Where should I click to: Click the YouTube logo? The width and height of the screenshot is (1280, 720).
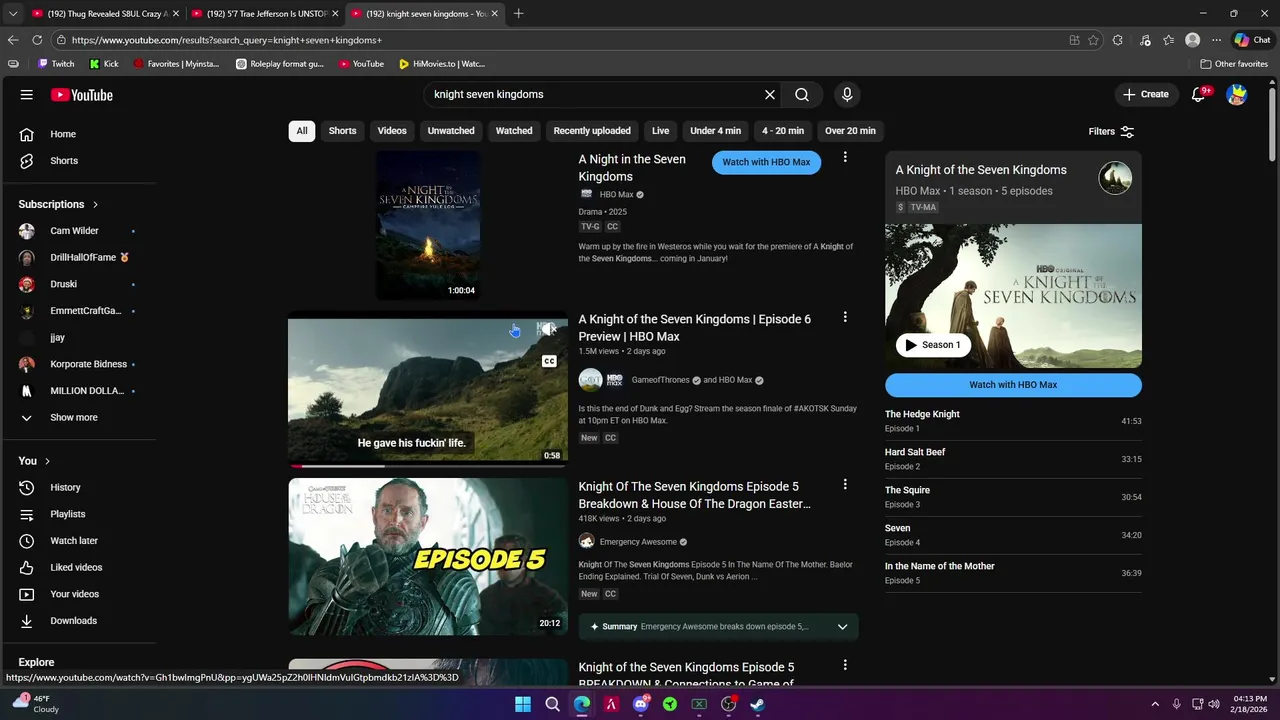(x=82, y=95)
